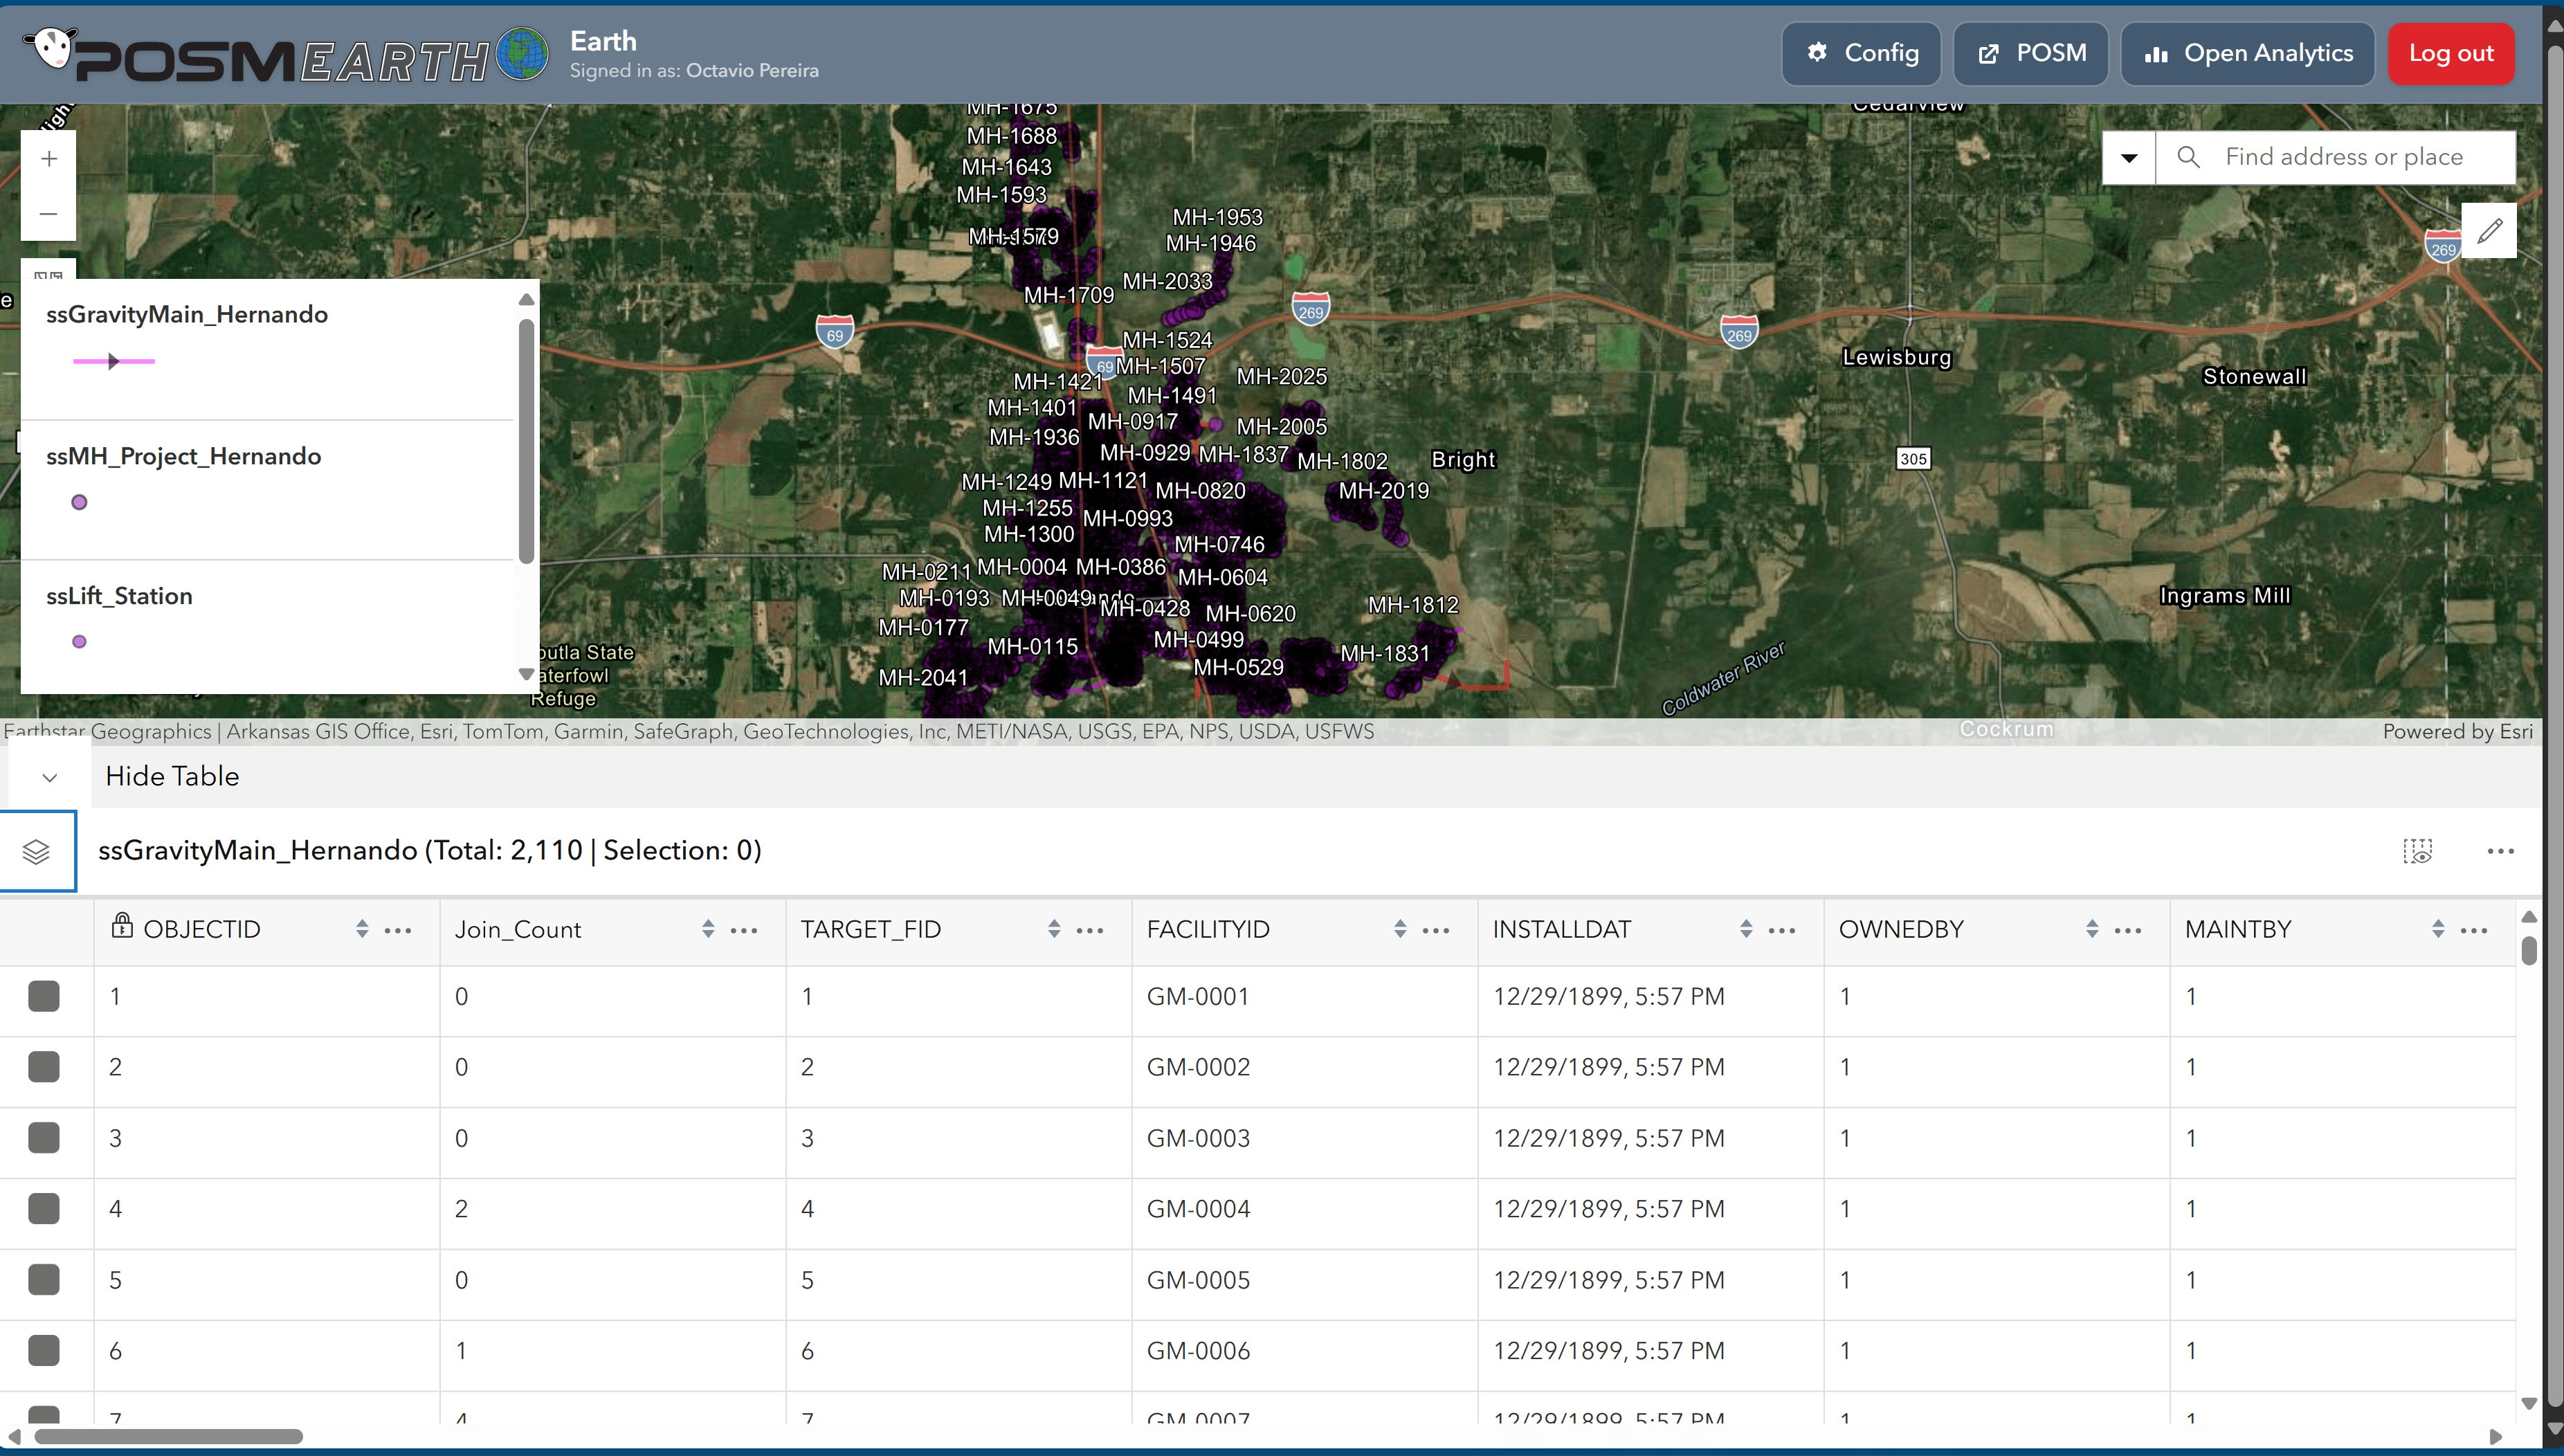2564x1456 pixels.
Task: Click the map zoom in plus button
Action: 48,159
